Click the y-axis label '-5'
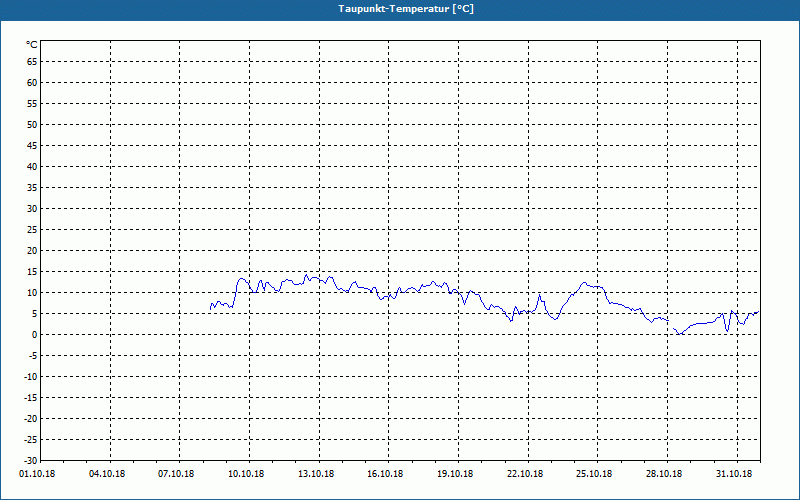Viewport: 800px width, 500px height. click(33, 356)
